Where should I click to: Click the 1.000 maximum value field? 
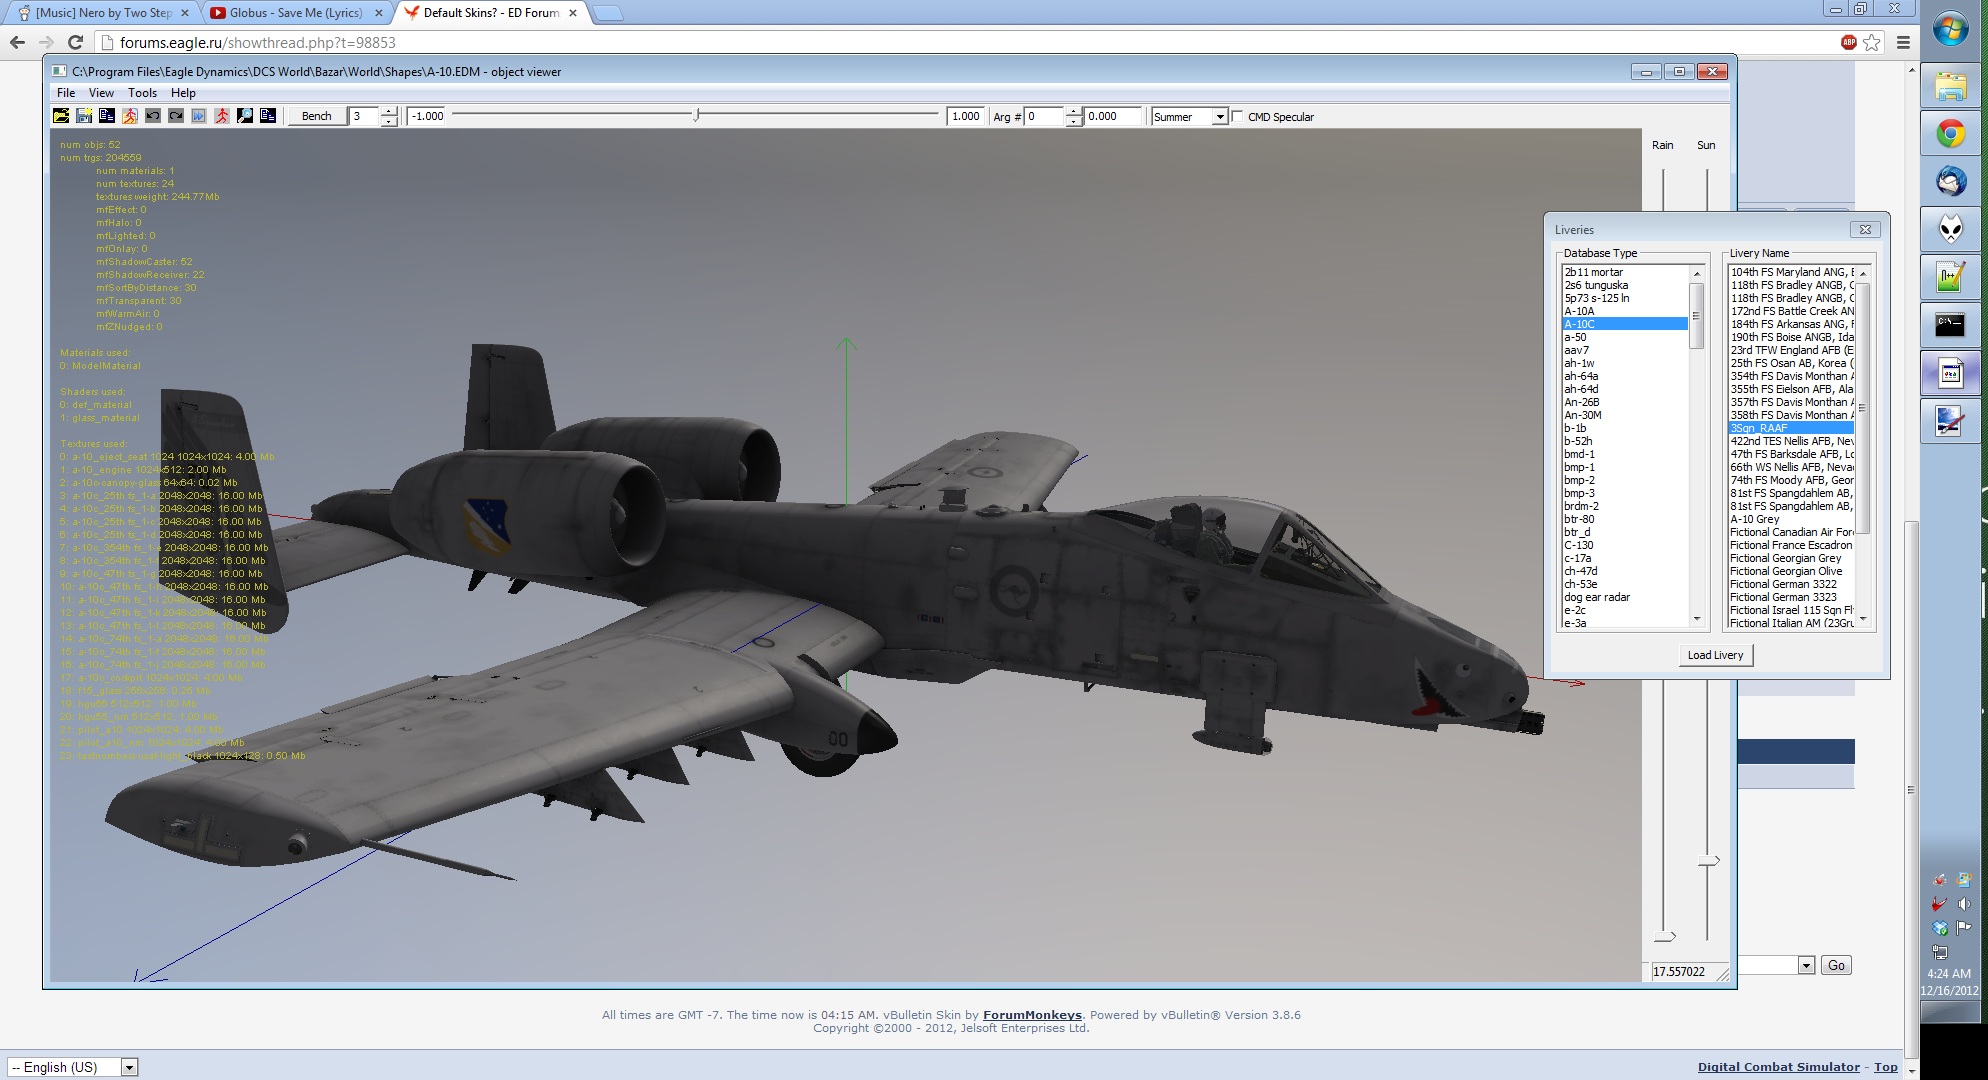pos(966,116)
